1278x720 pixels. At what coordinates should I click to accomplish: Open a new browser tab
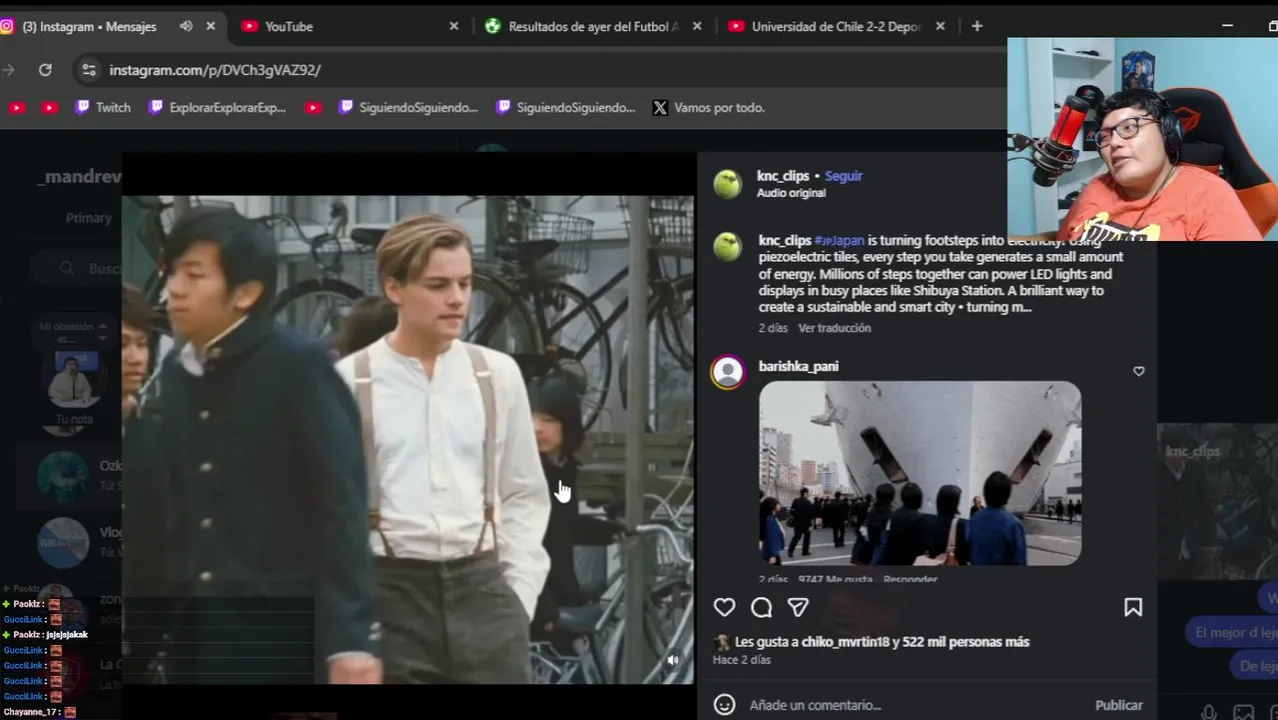pyautogui.click(x=977, y=26)
